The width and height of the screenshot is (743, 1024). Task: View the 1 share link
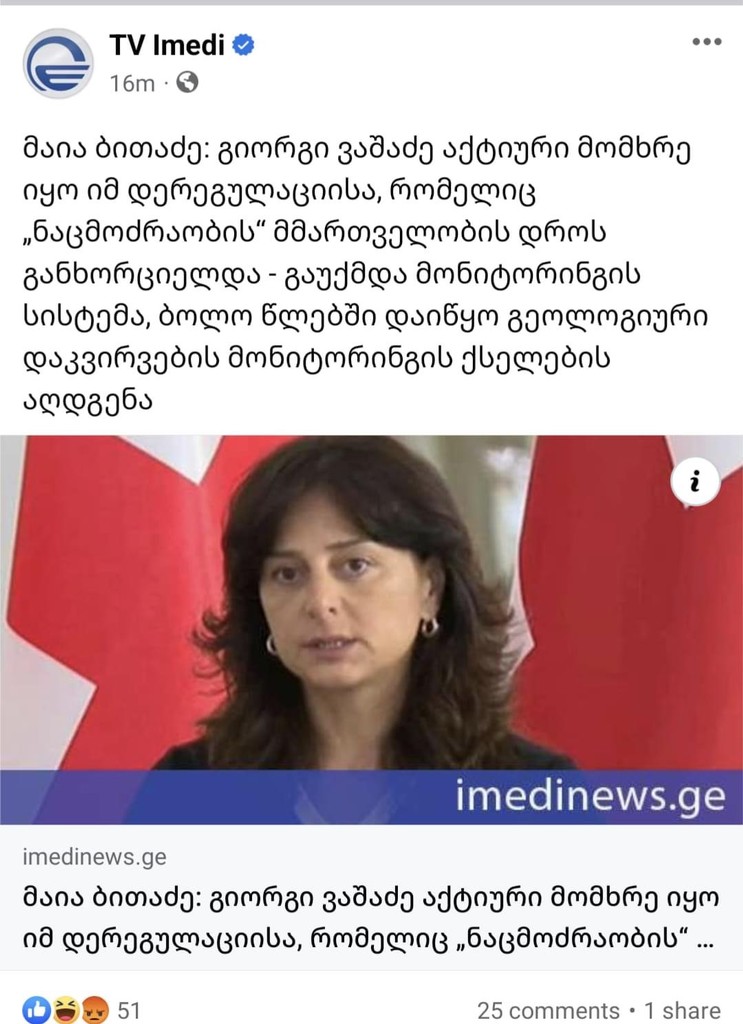[682, 1011]
